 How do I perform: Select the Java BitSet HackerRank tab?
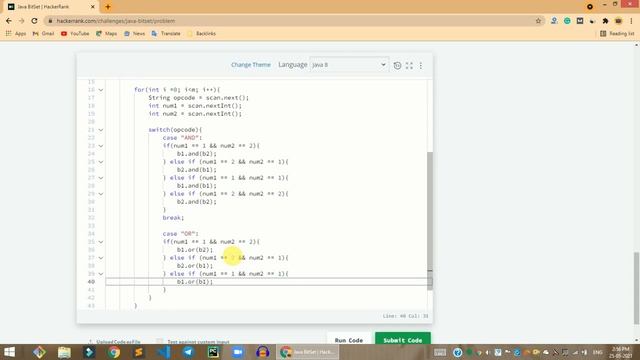point(50,7)
